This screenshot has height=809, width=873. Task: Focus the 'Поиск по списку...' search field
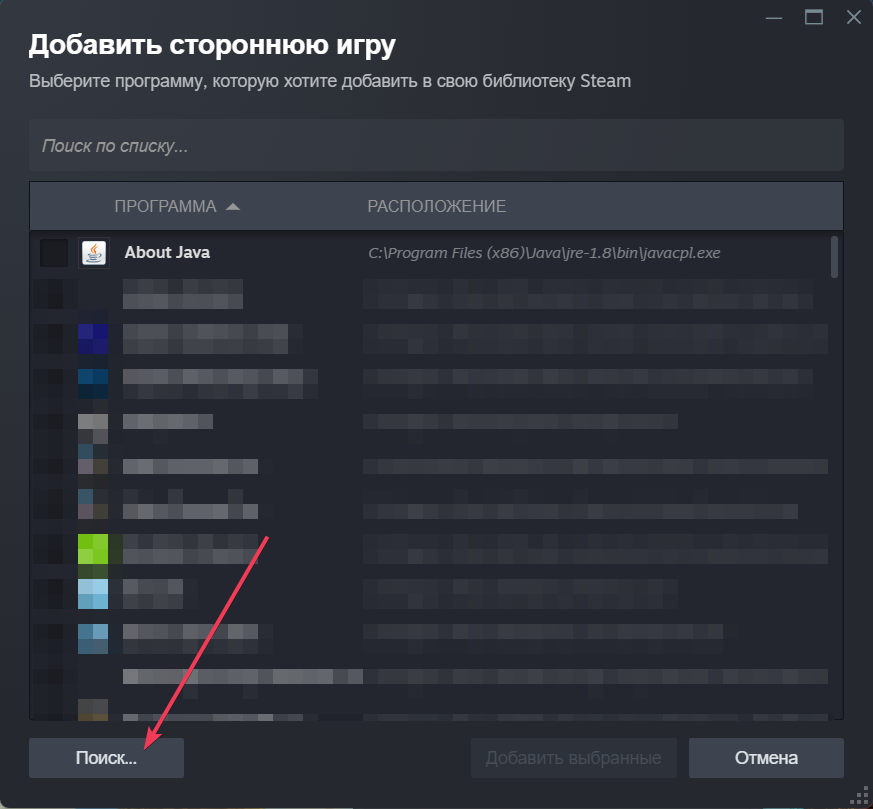tap(436, 145)
